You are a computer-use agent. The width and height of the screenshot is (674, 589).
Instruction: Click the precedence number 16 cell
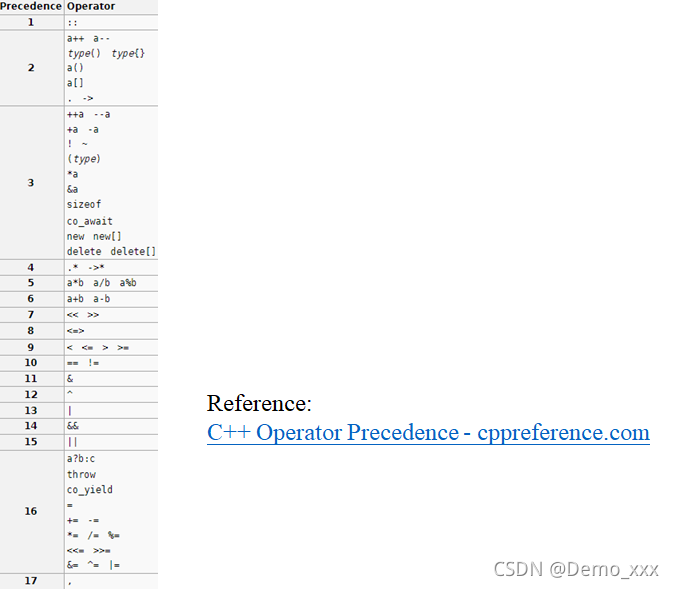(x=32, y=511)
